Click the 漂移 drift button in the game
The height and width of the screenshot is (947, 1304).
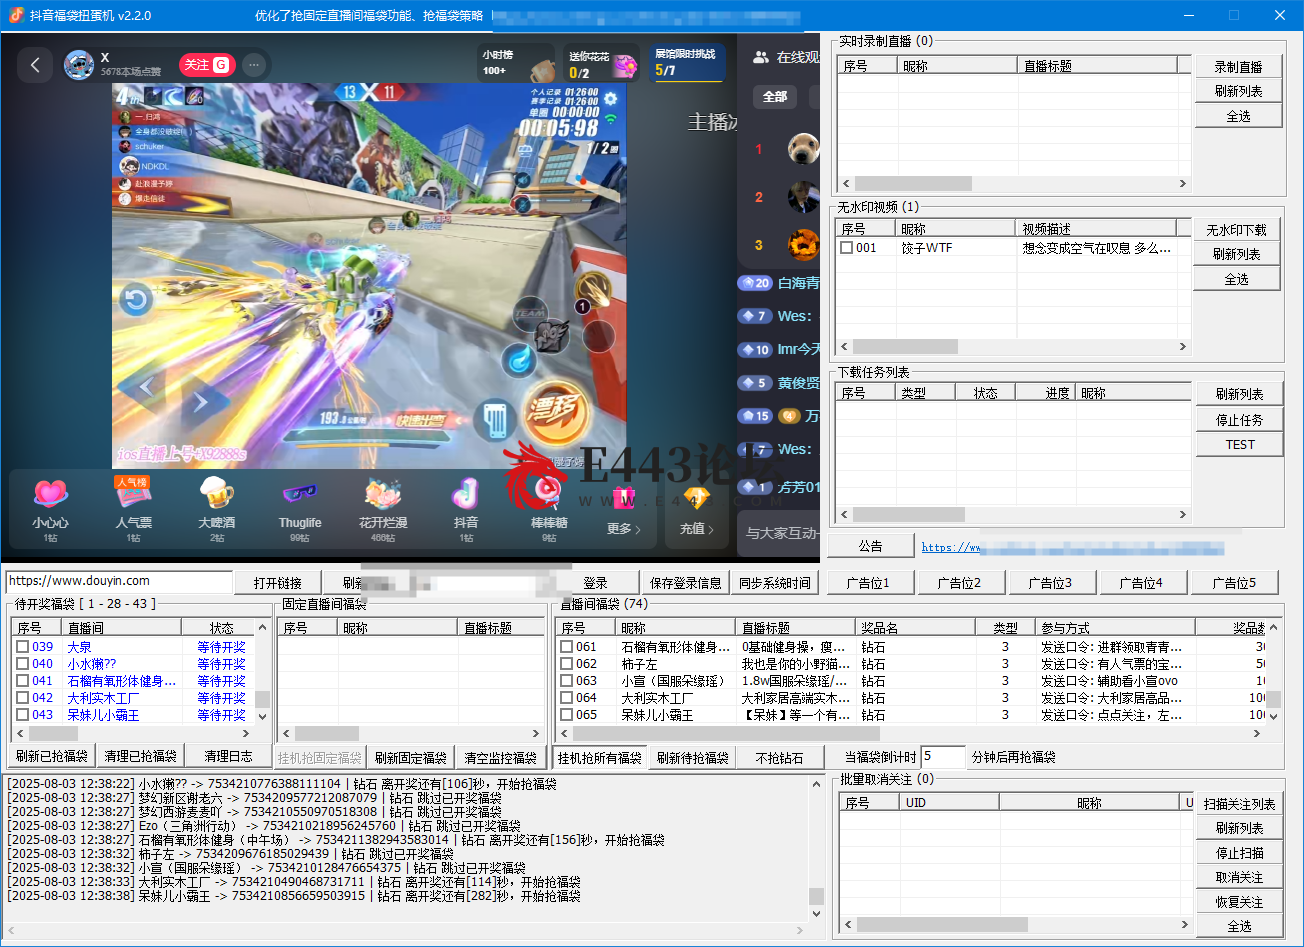tap(555, 412)
